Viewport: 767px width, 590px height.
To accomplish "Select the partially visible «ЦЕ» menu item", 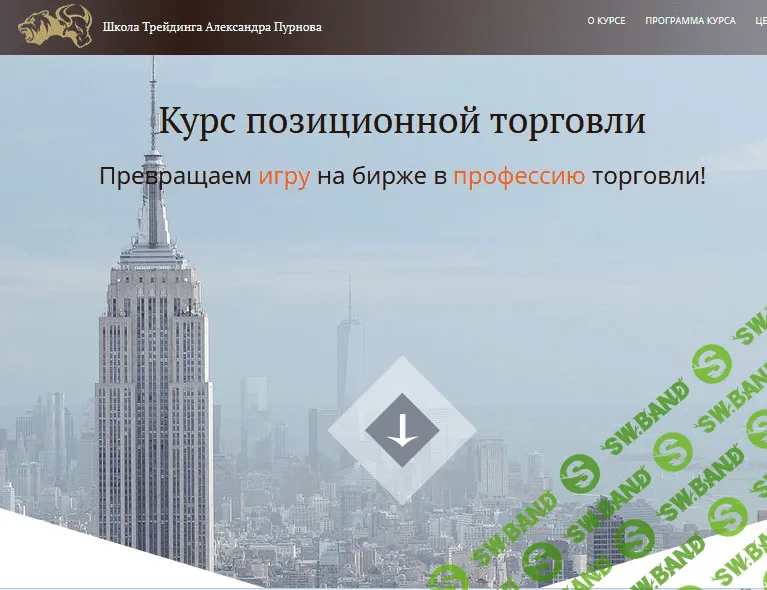I will tap(760, 21).
